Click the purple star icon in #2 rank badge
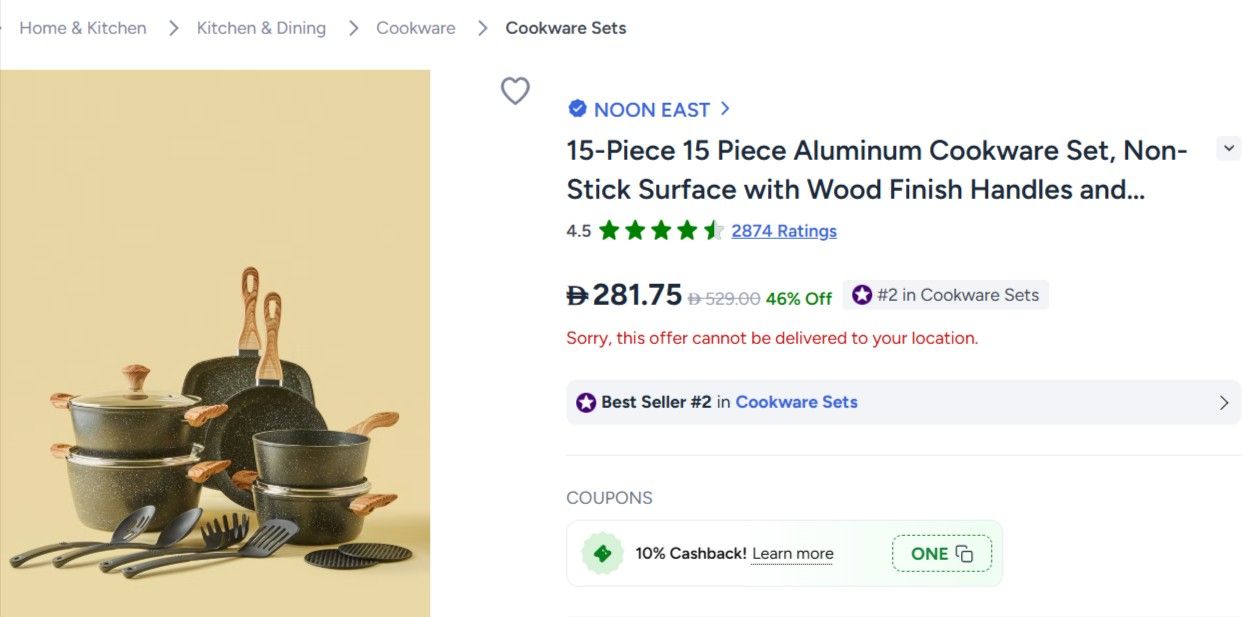 pyautogui.click(x=862, y=295)
